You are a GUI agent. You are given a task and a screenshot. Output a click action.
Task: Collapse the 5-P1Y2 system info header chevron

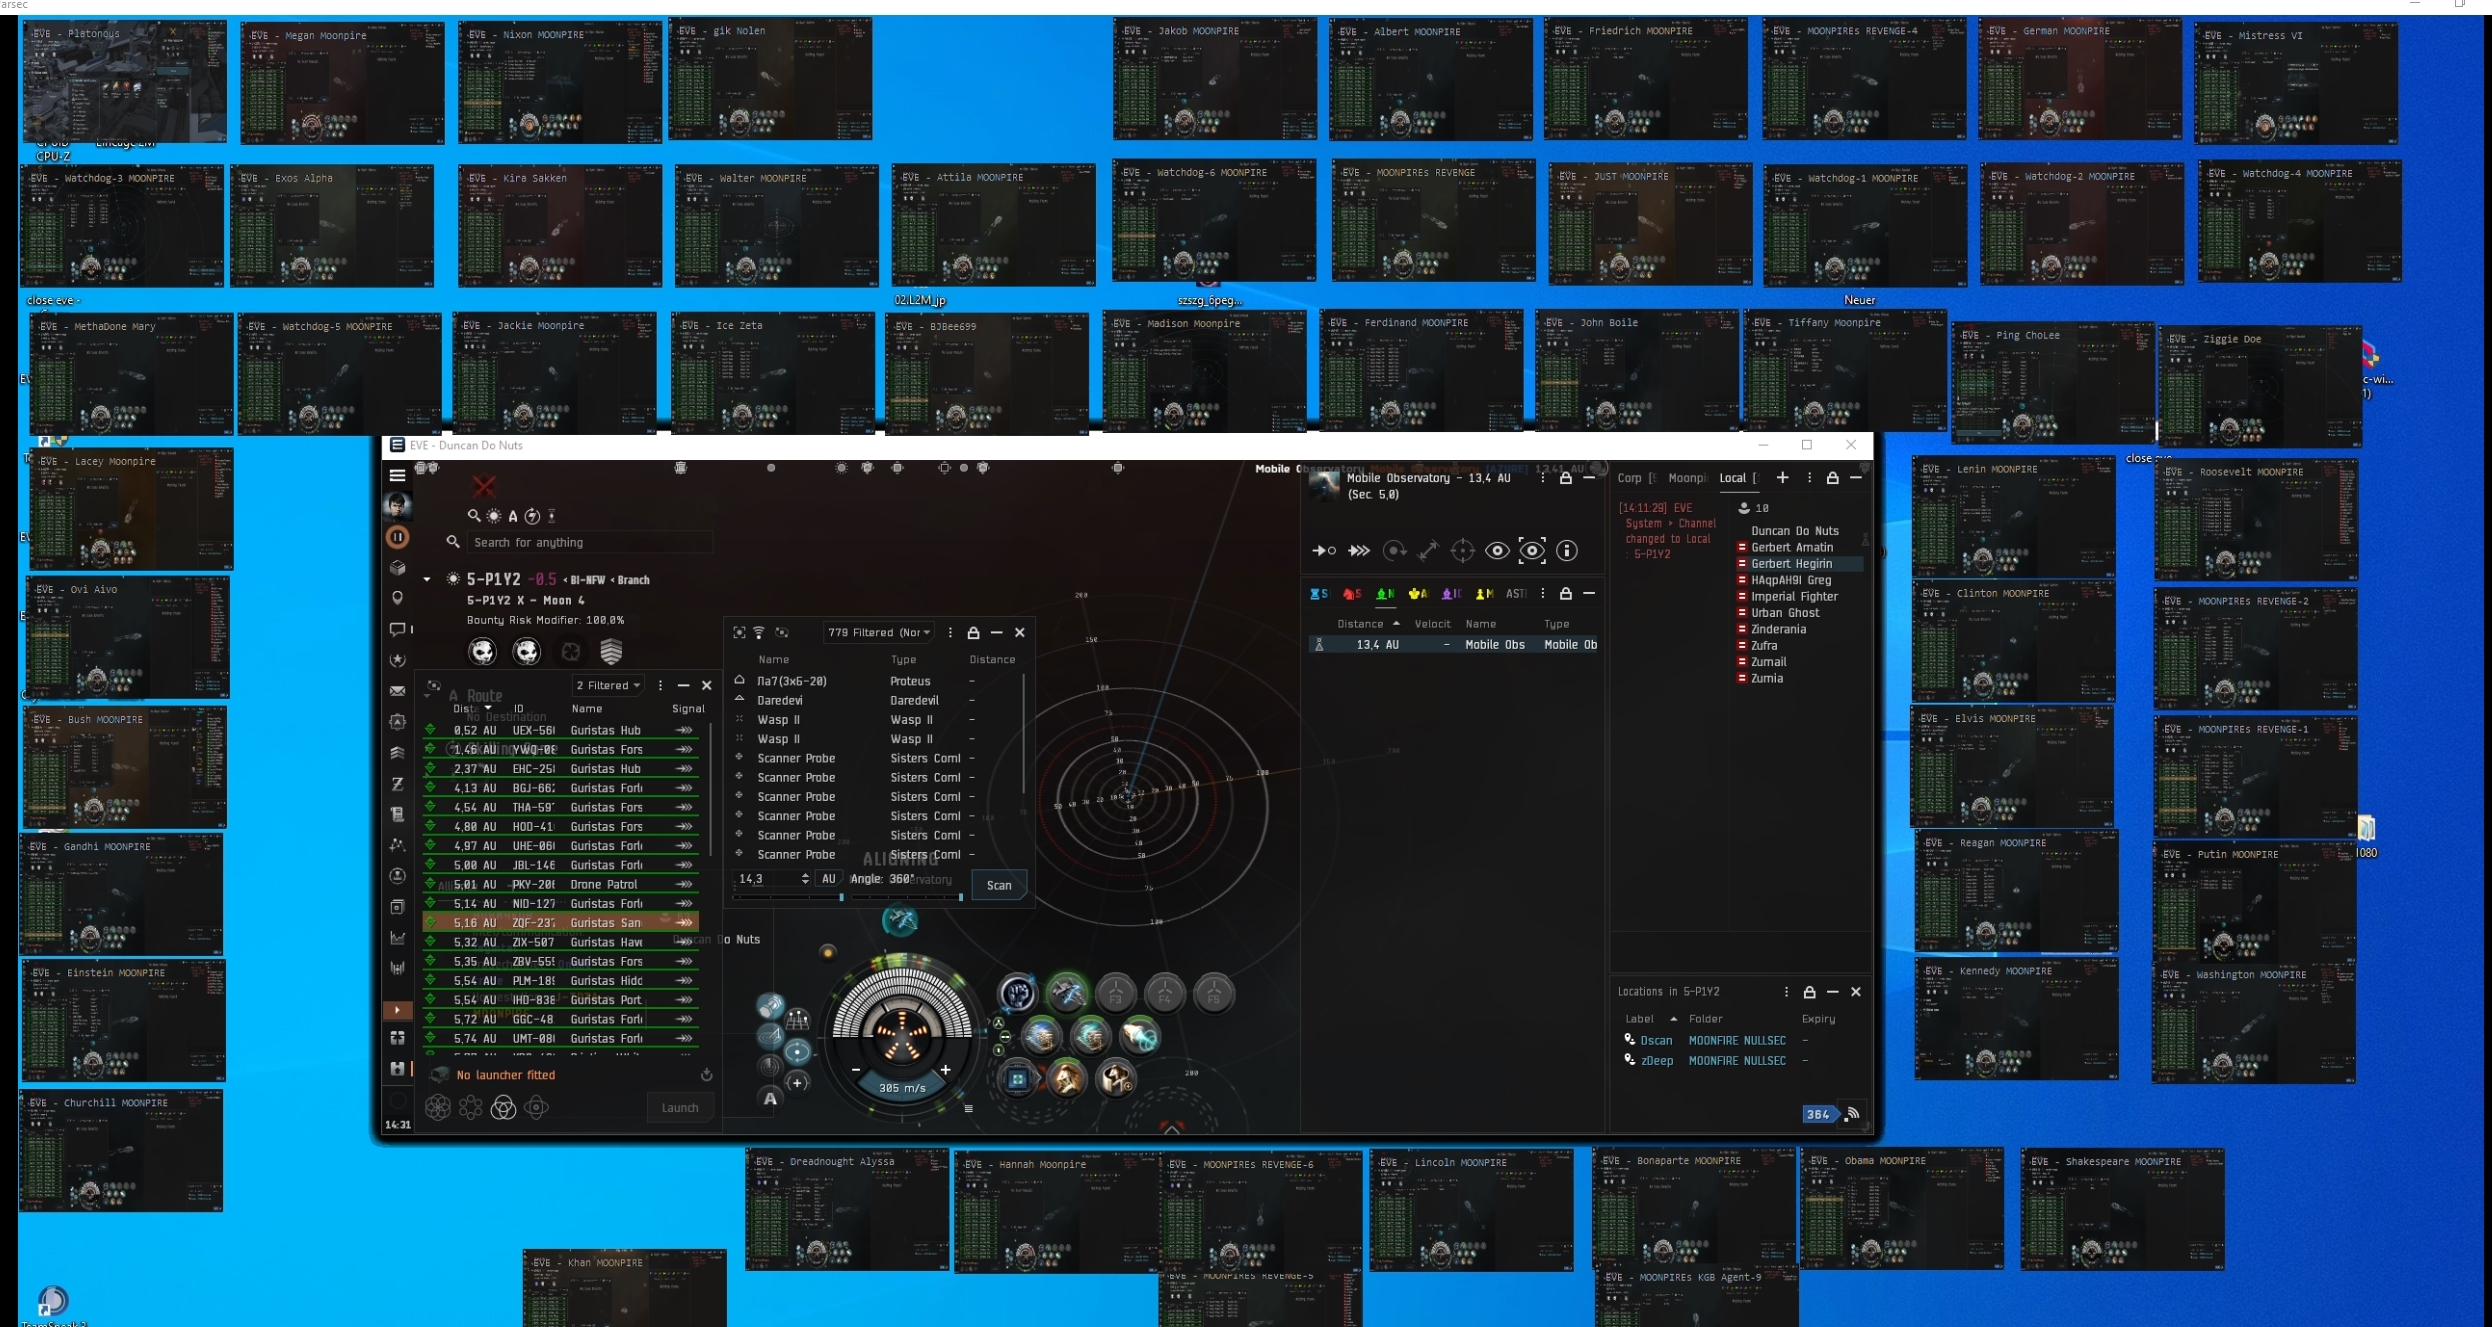tap(427, 579)
